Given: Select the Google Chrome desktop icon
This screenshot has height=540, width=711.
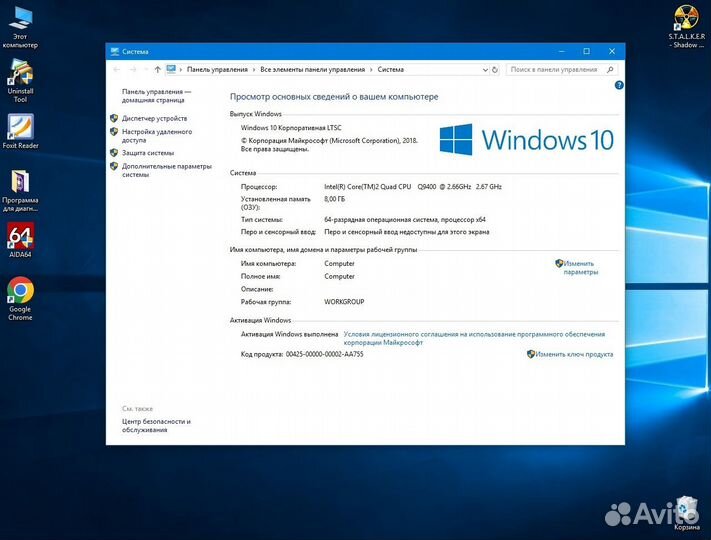Looking at the screenshot, I should click(20, 299).
